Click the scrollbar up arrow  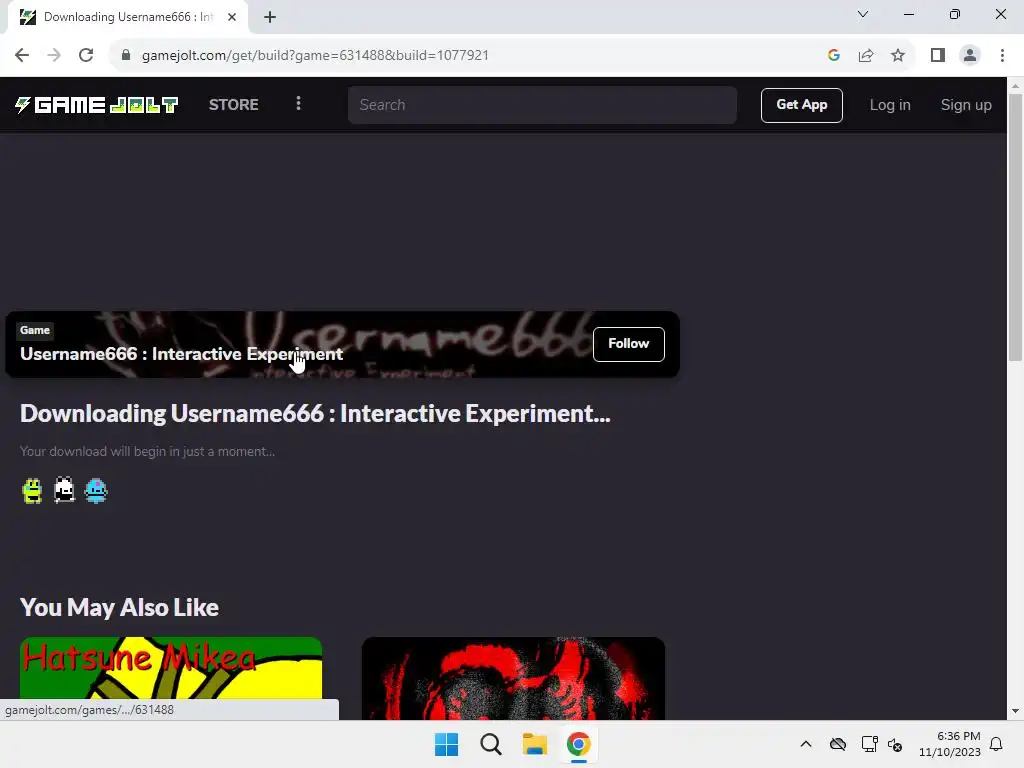1015,86
